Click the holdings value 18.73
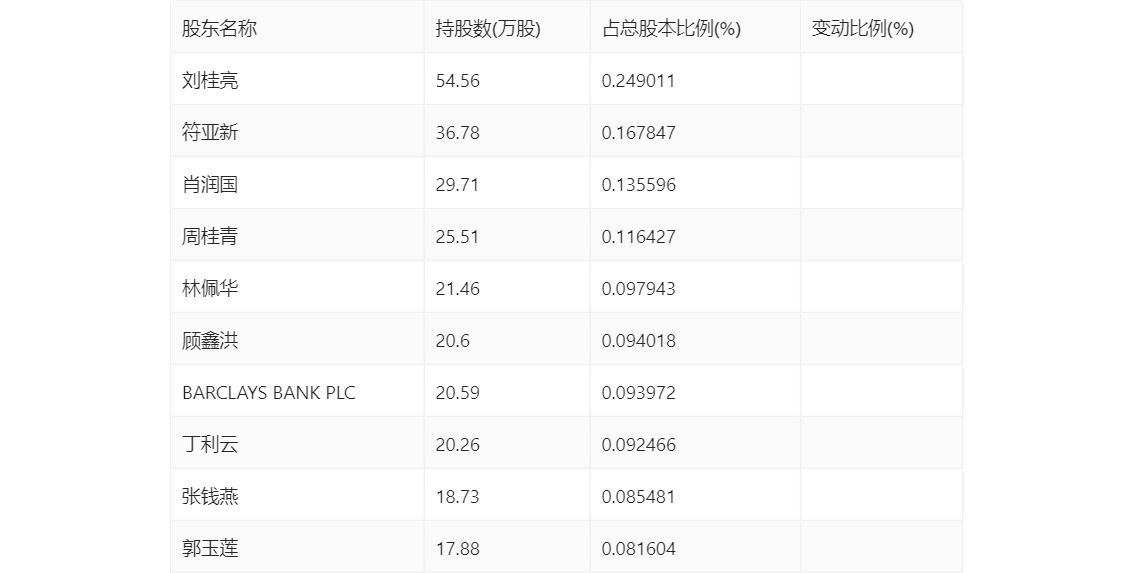The height and width of the screenshot is (573, 1134). click(458, 497)
